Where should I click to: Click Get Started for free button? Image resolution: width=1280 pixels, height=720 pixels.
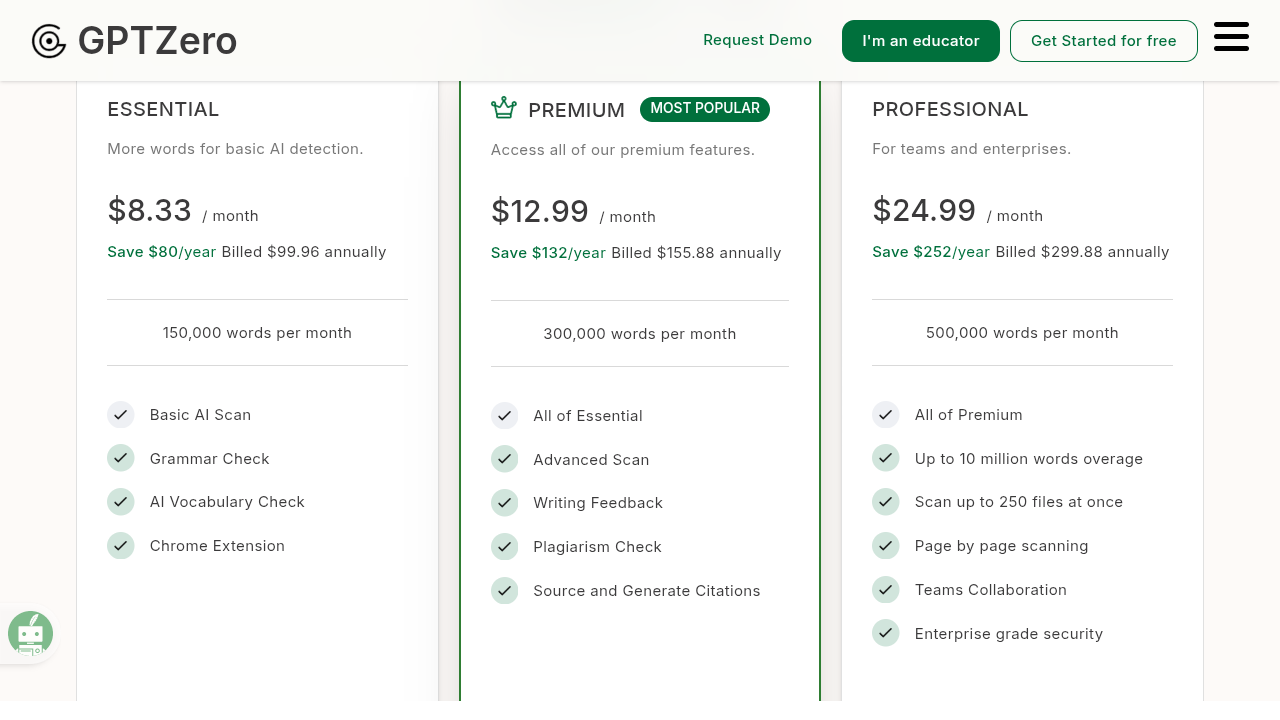coord(1104,41)
